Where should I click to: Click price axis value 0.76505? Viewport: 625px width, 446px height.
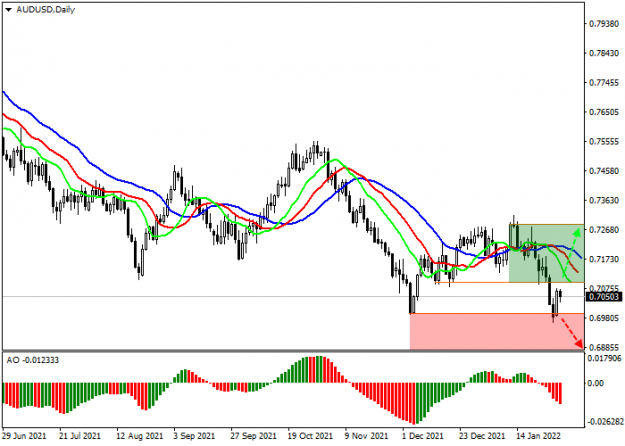click(604, 112)
